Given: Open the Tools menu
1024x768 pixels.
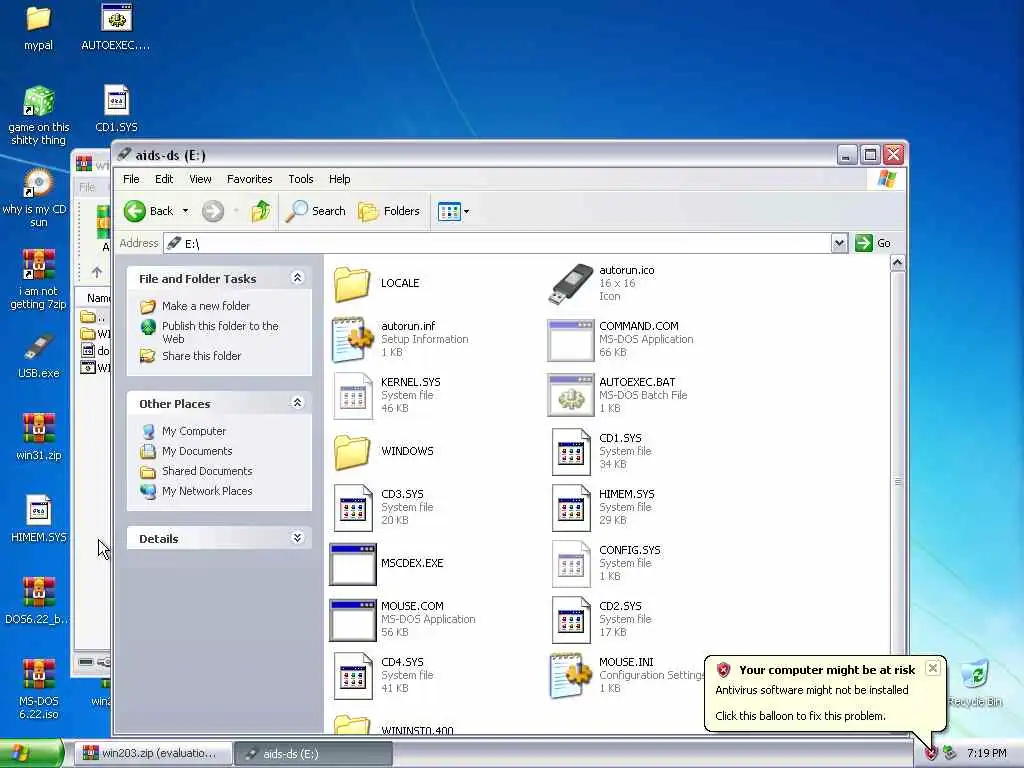Looking at the screenshot, I should click(301, 179).
